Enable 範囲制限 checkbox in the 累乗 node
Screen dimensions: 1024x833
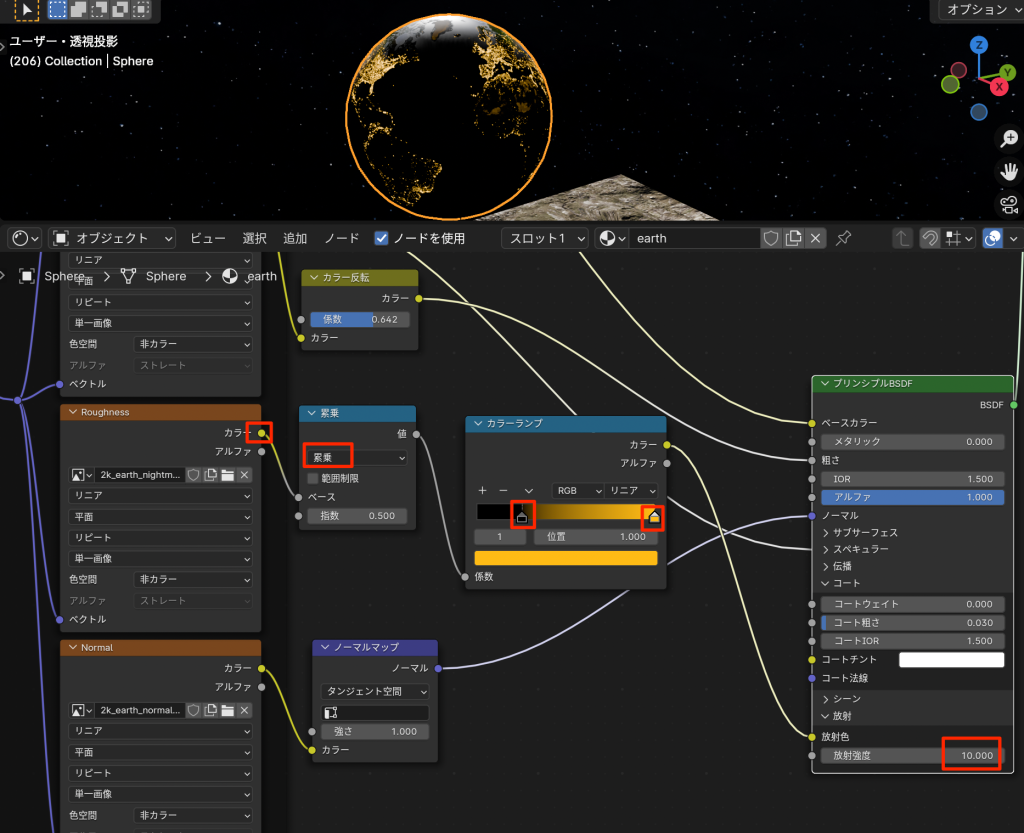[312, 478]
